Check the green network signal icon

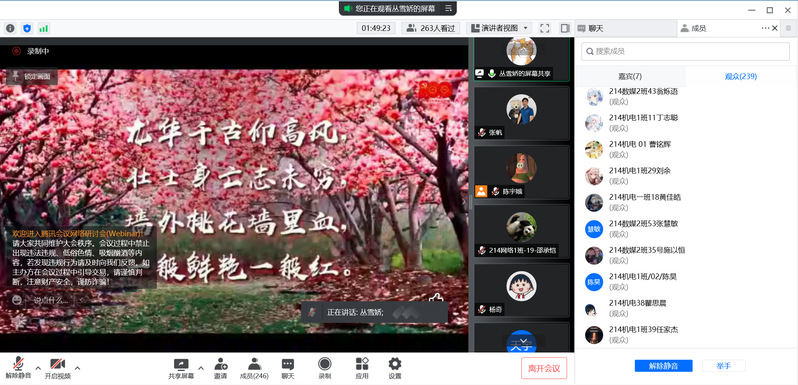pos(43,29)
